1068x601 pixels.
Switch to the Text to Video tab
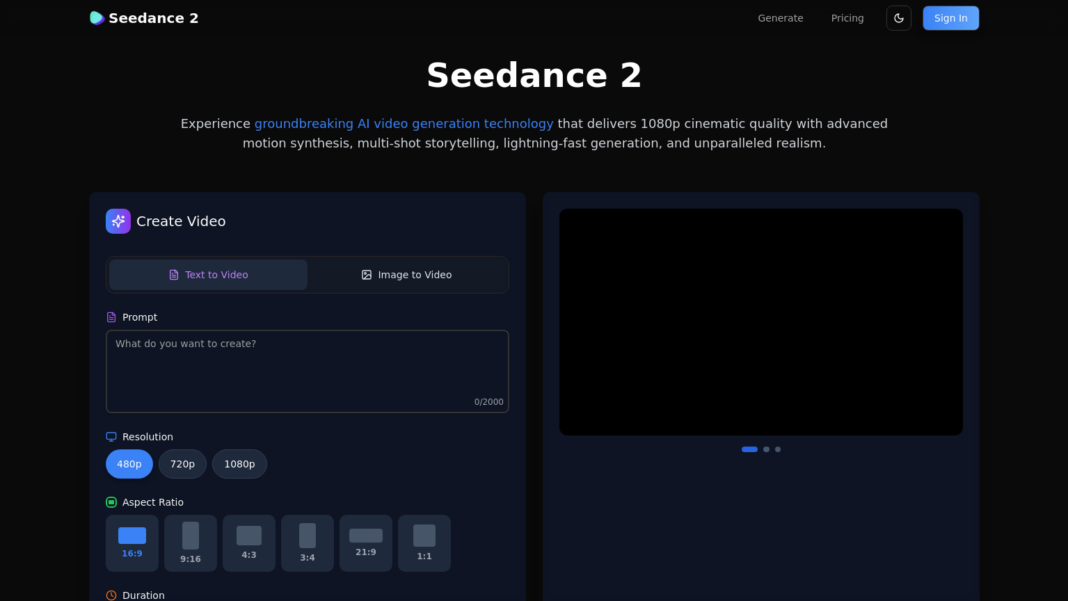click(208, 275)
